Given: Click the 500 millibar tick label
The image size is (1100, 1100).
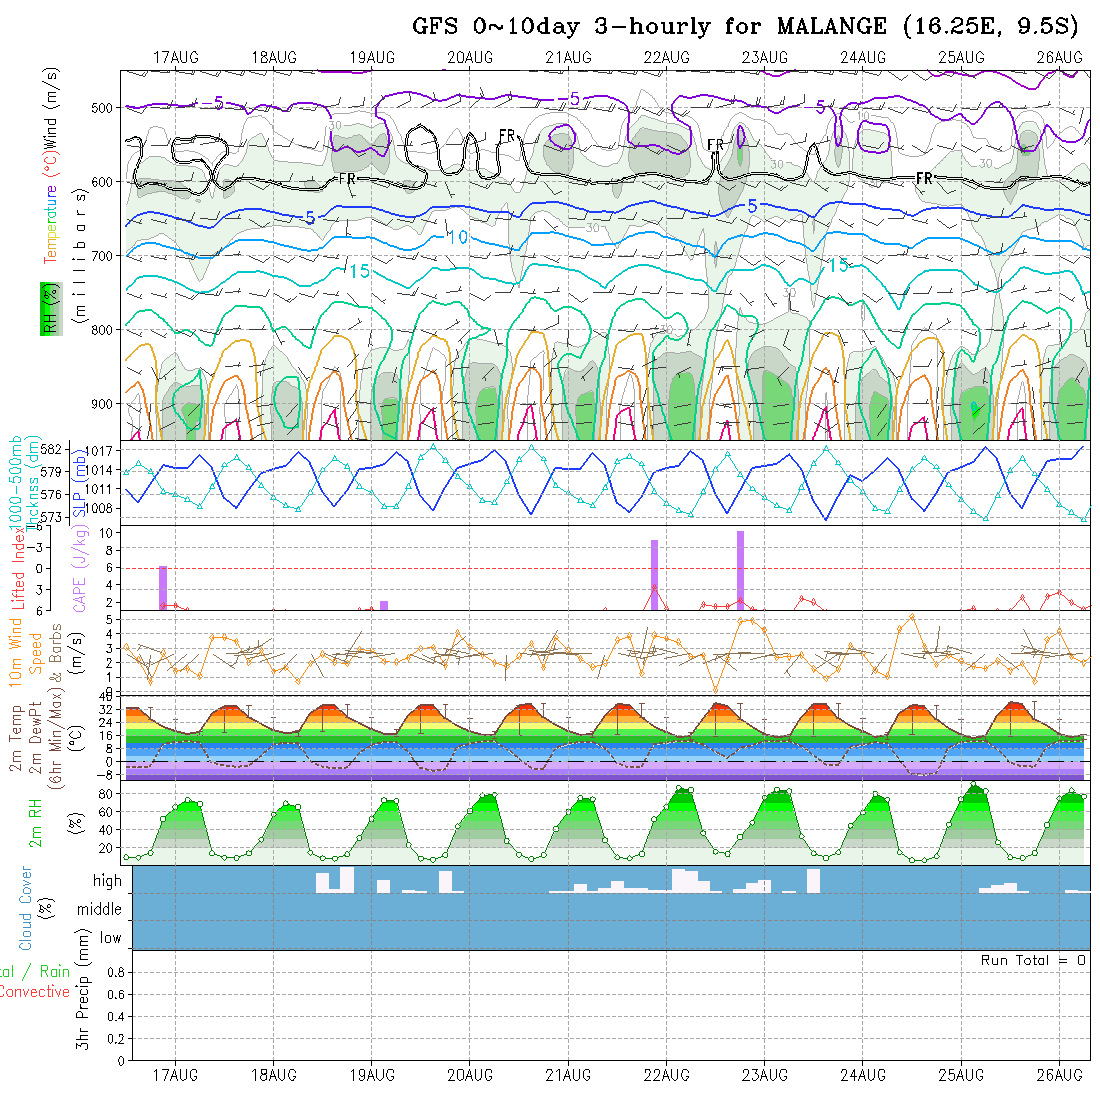Looking at the screenshot, I should click(x=106, y=107).
